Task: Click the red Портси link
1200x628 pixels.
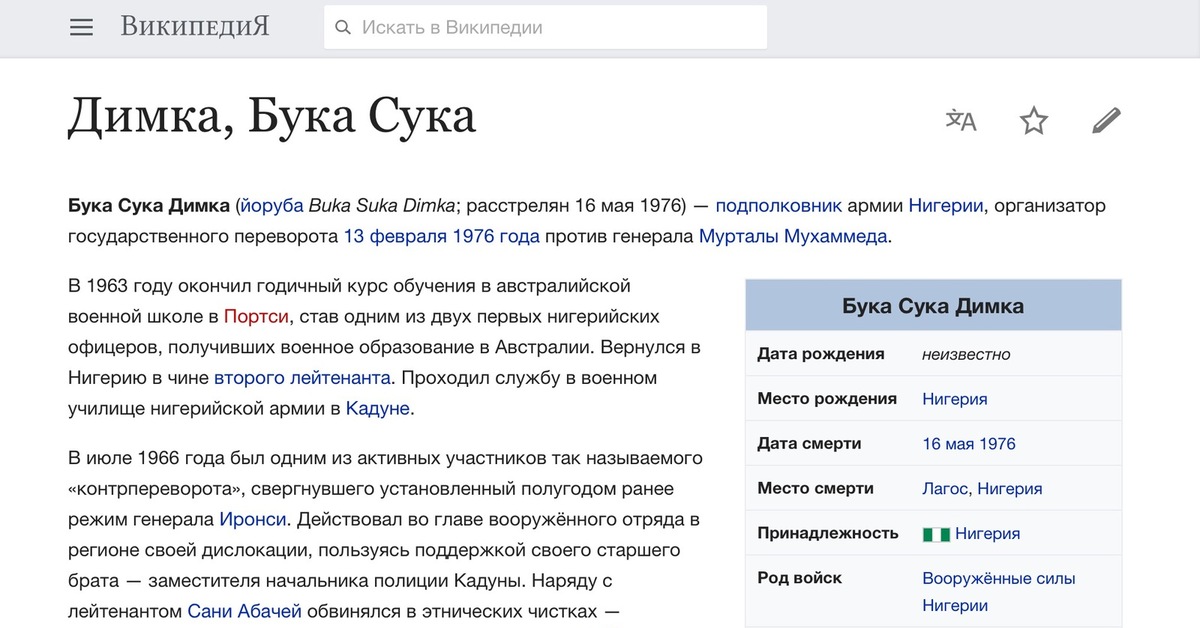Action: pyautogui.click(x=256, y=317)
